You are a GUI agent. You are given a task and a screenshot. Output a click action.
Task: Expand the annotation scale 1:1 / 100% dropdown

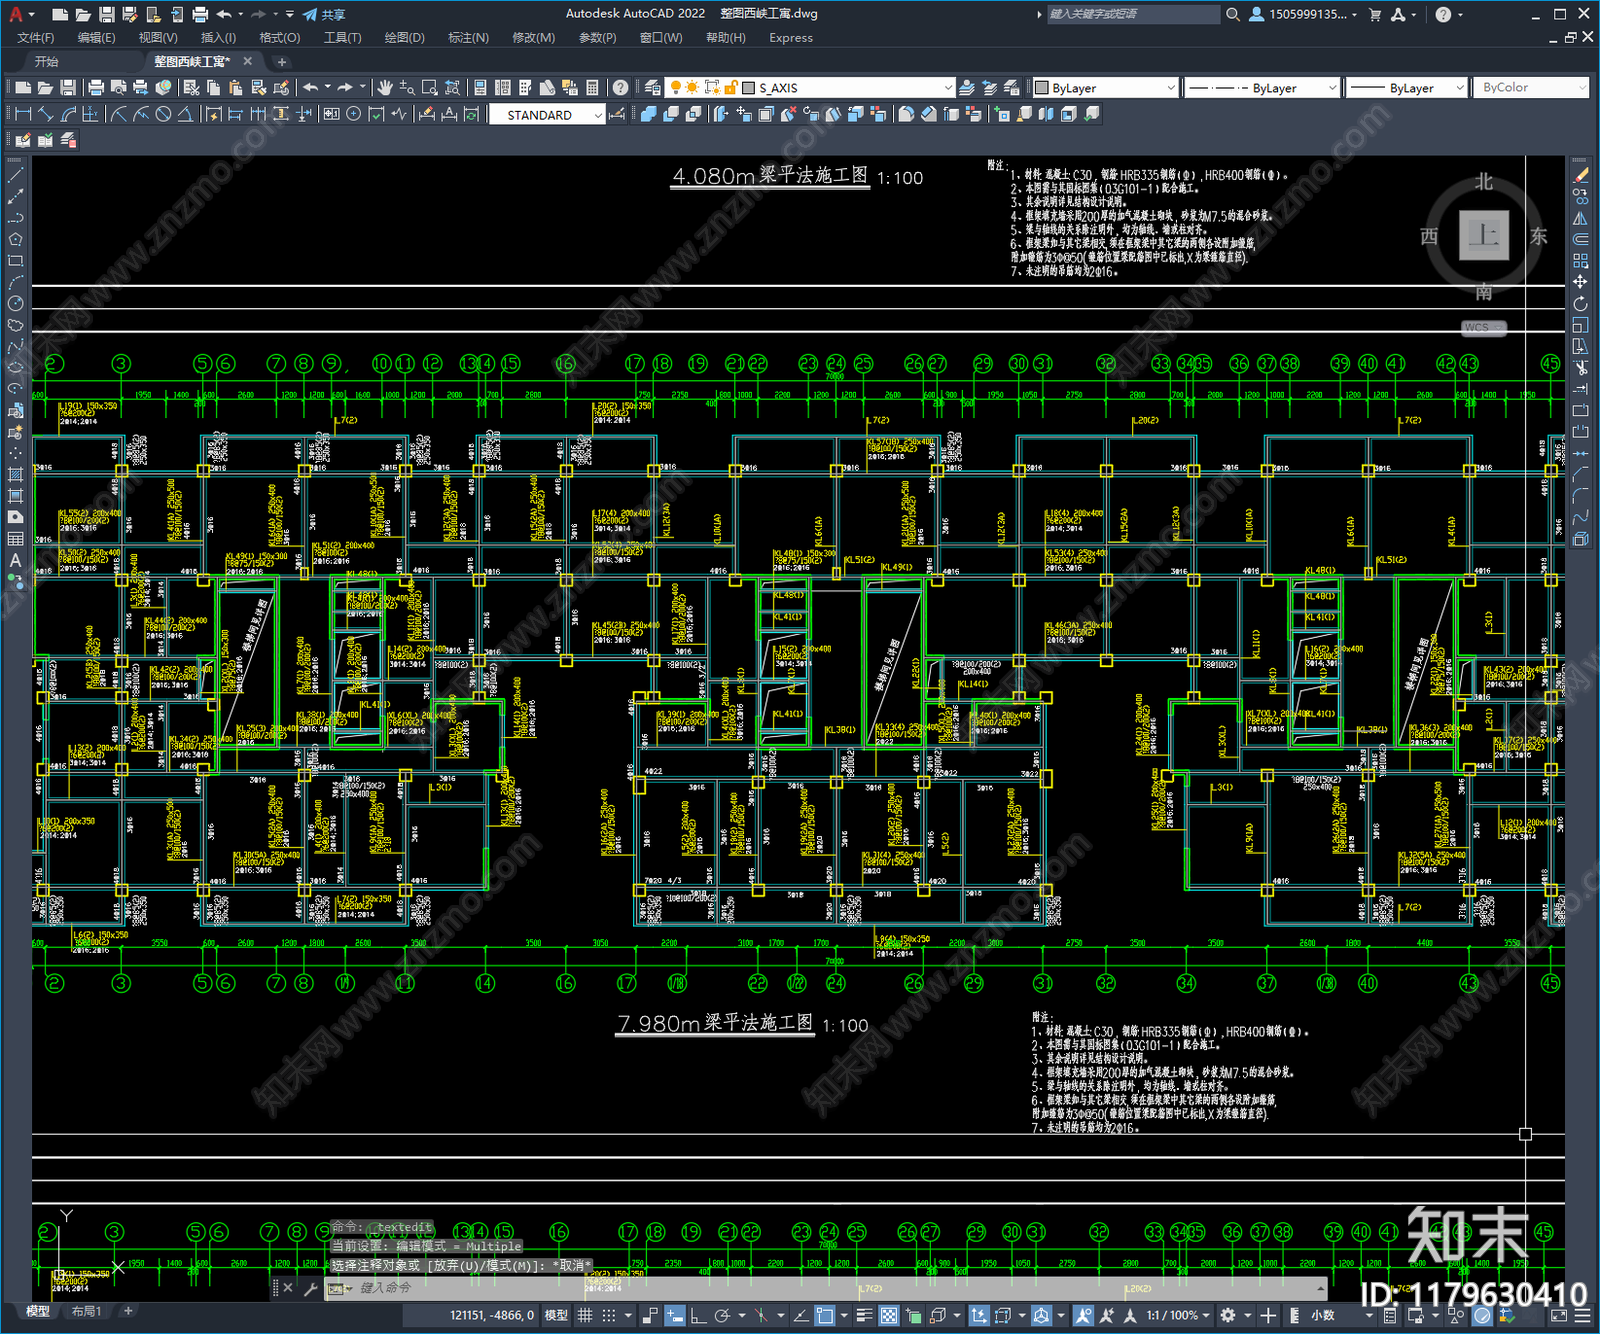(1178, 1315)
